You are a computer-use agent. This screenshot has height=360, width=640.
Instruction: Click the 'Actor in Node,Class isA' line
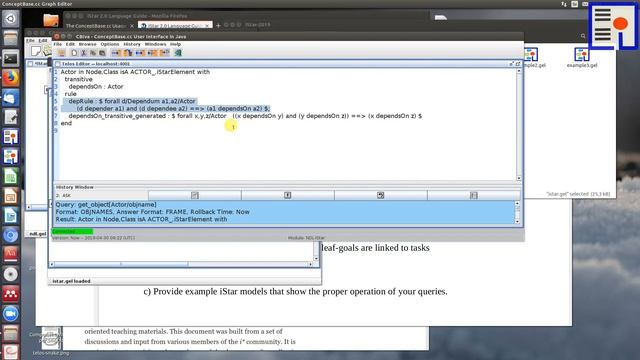point(135,72)
